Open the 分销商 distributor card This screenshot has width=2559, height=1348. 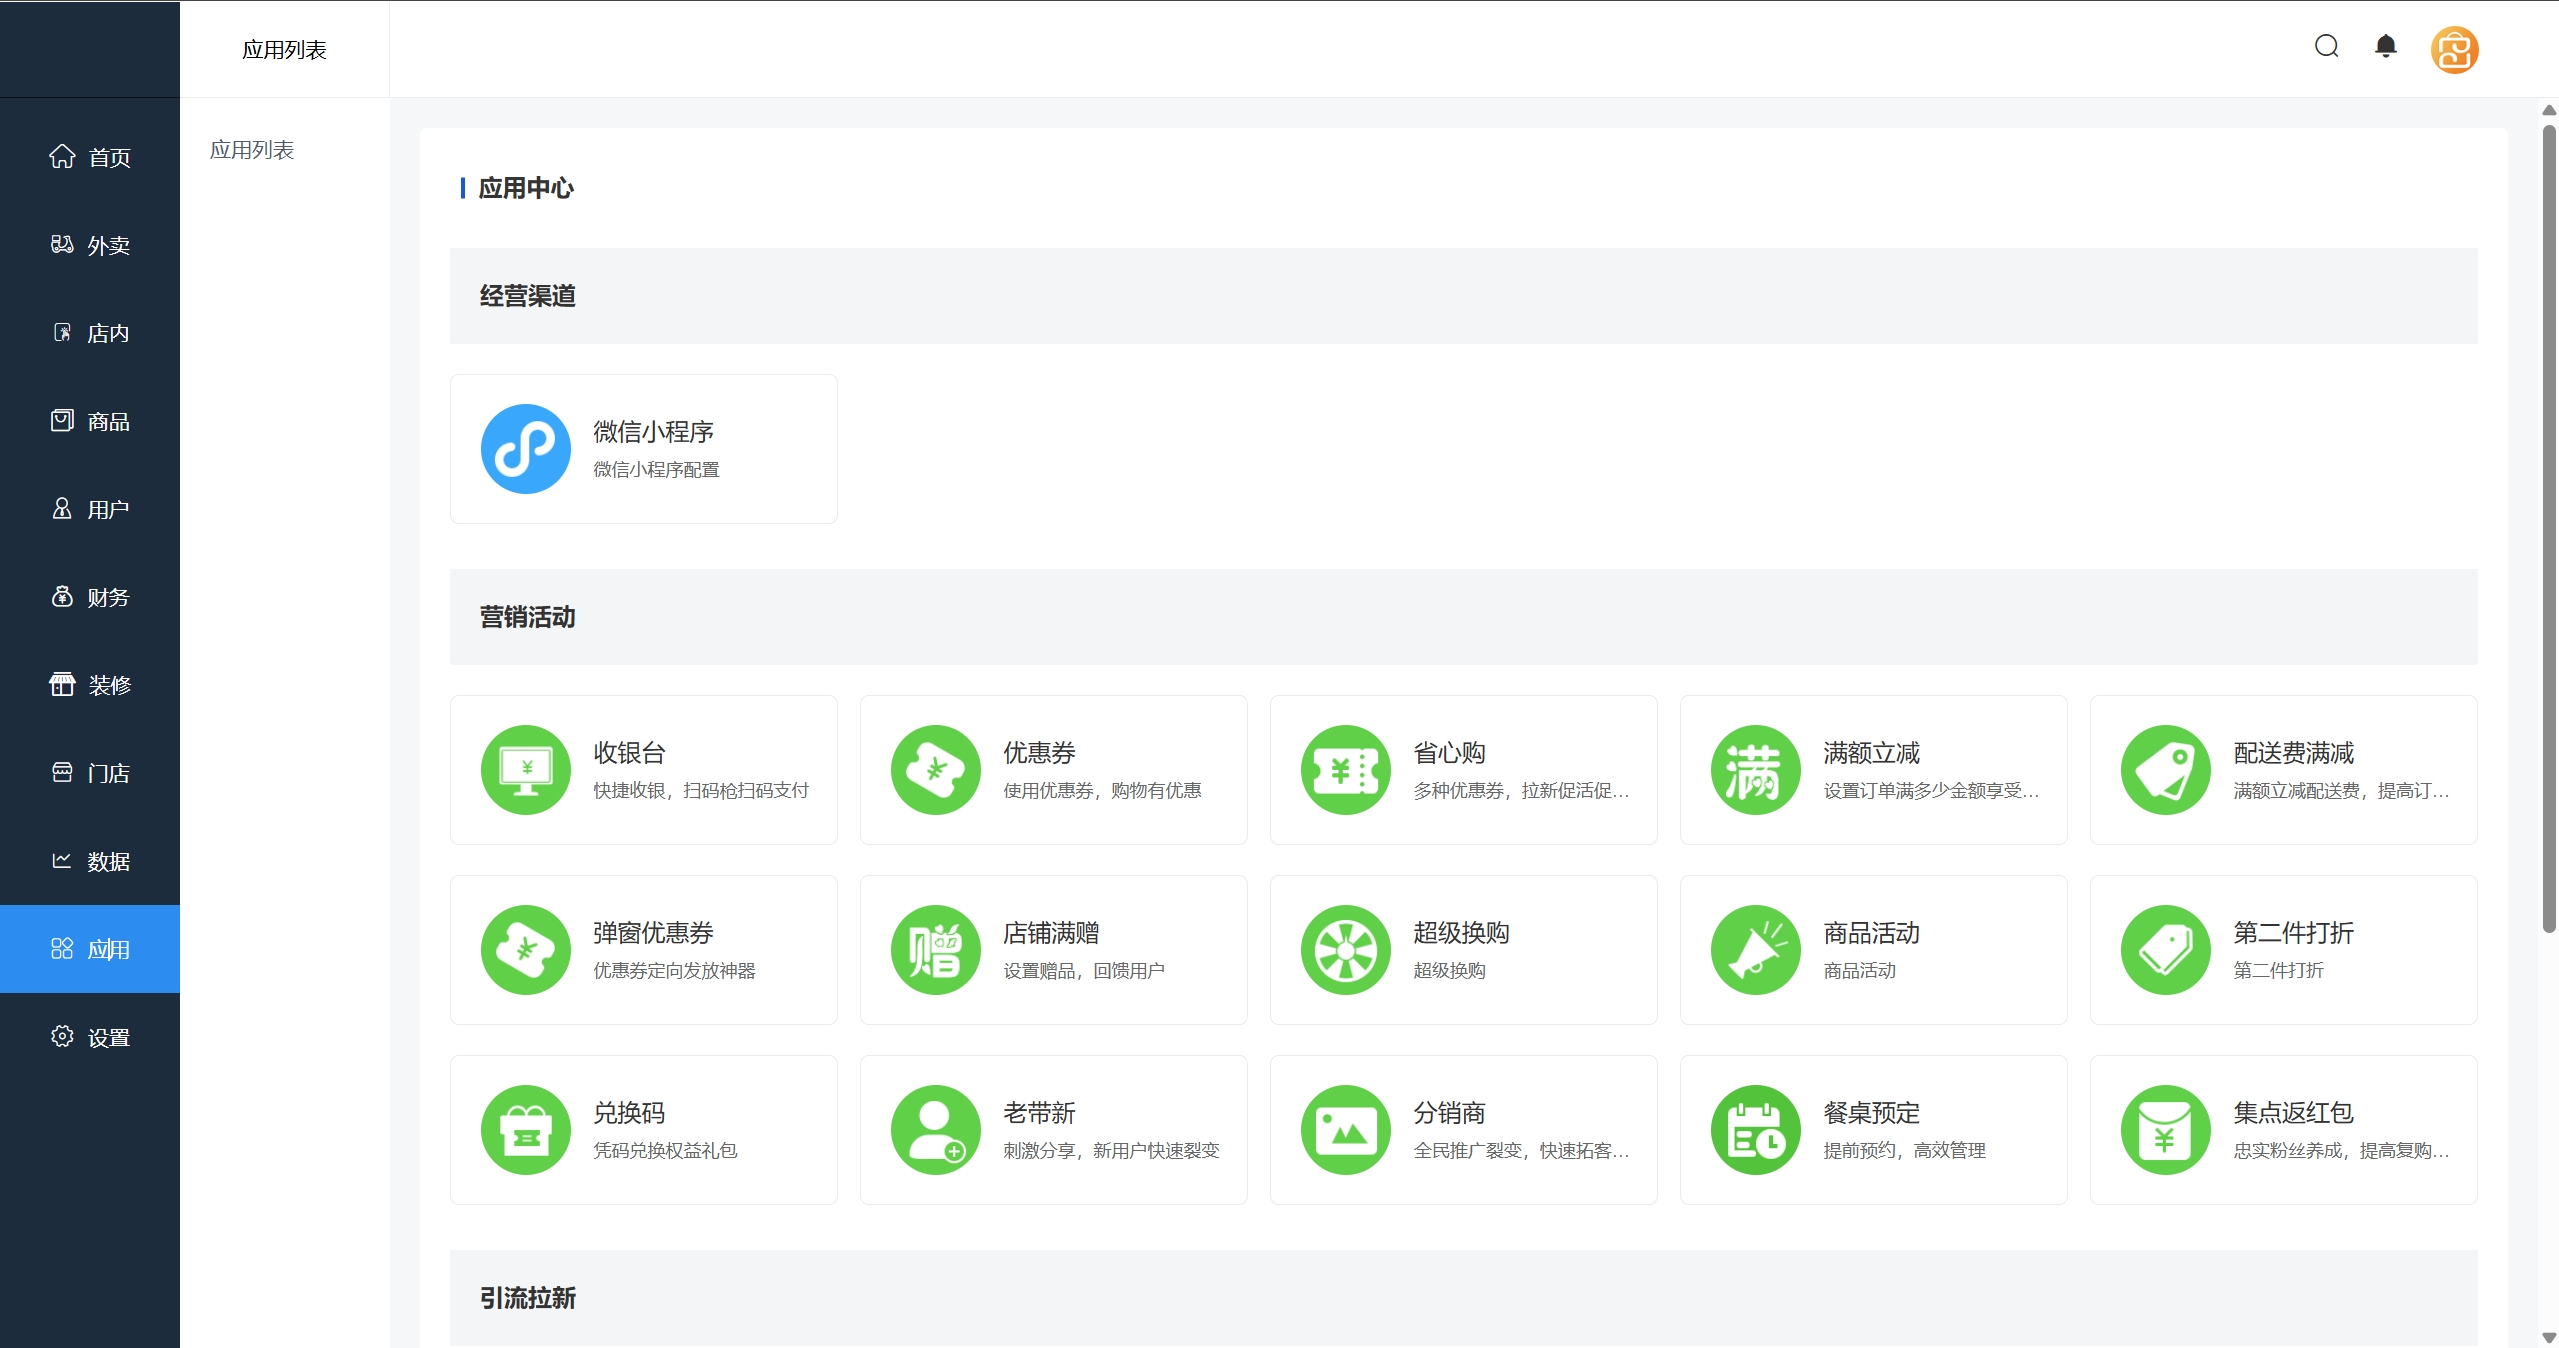(1463, 1130)
